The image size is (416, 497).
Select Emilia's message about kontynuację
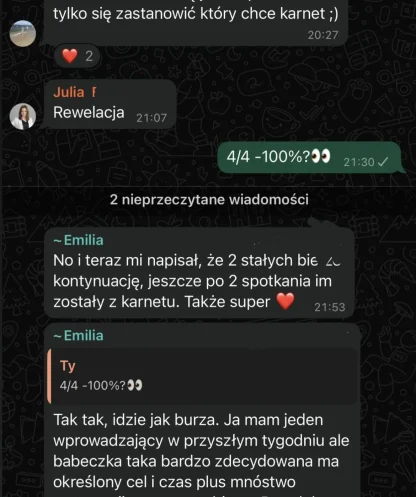tap(199, 273)
